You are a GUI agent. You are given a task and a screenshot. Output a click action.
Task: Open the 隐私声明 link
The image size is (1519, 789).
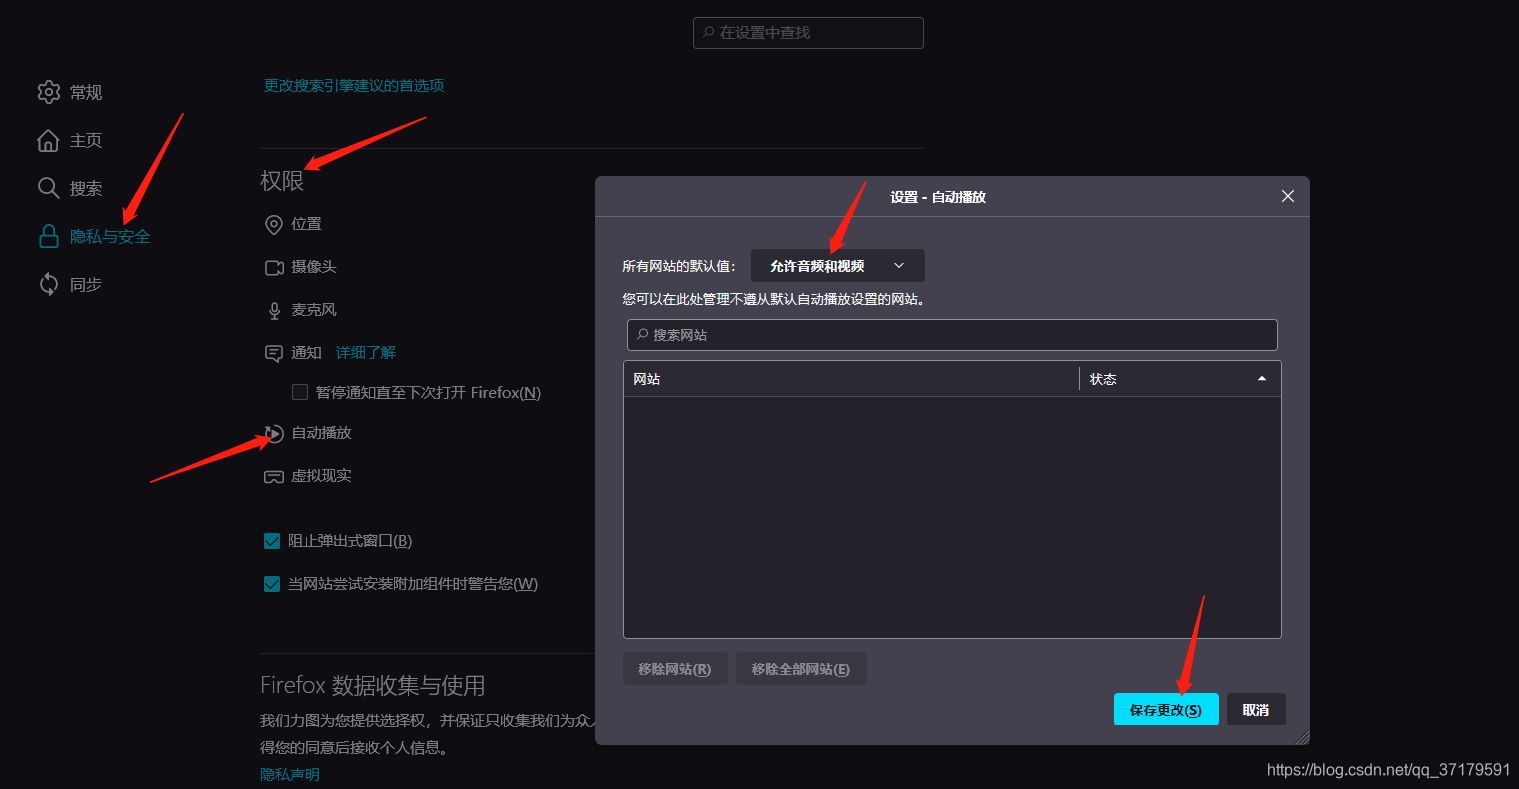click(x=289, y=773)
